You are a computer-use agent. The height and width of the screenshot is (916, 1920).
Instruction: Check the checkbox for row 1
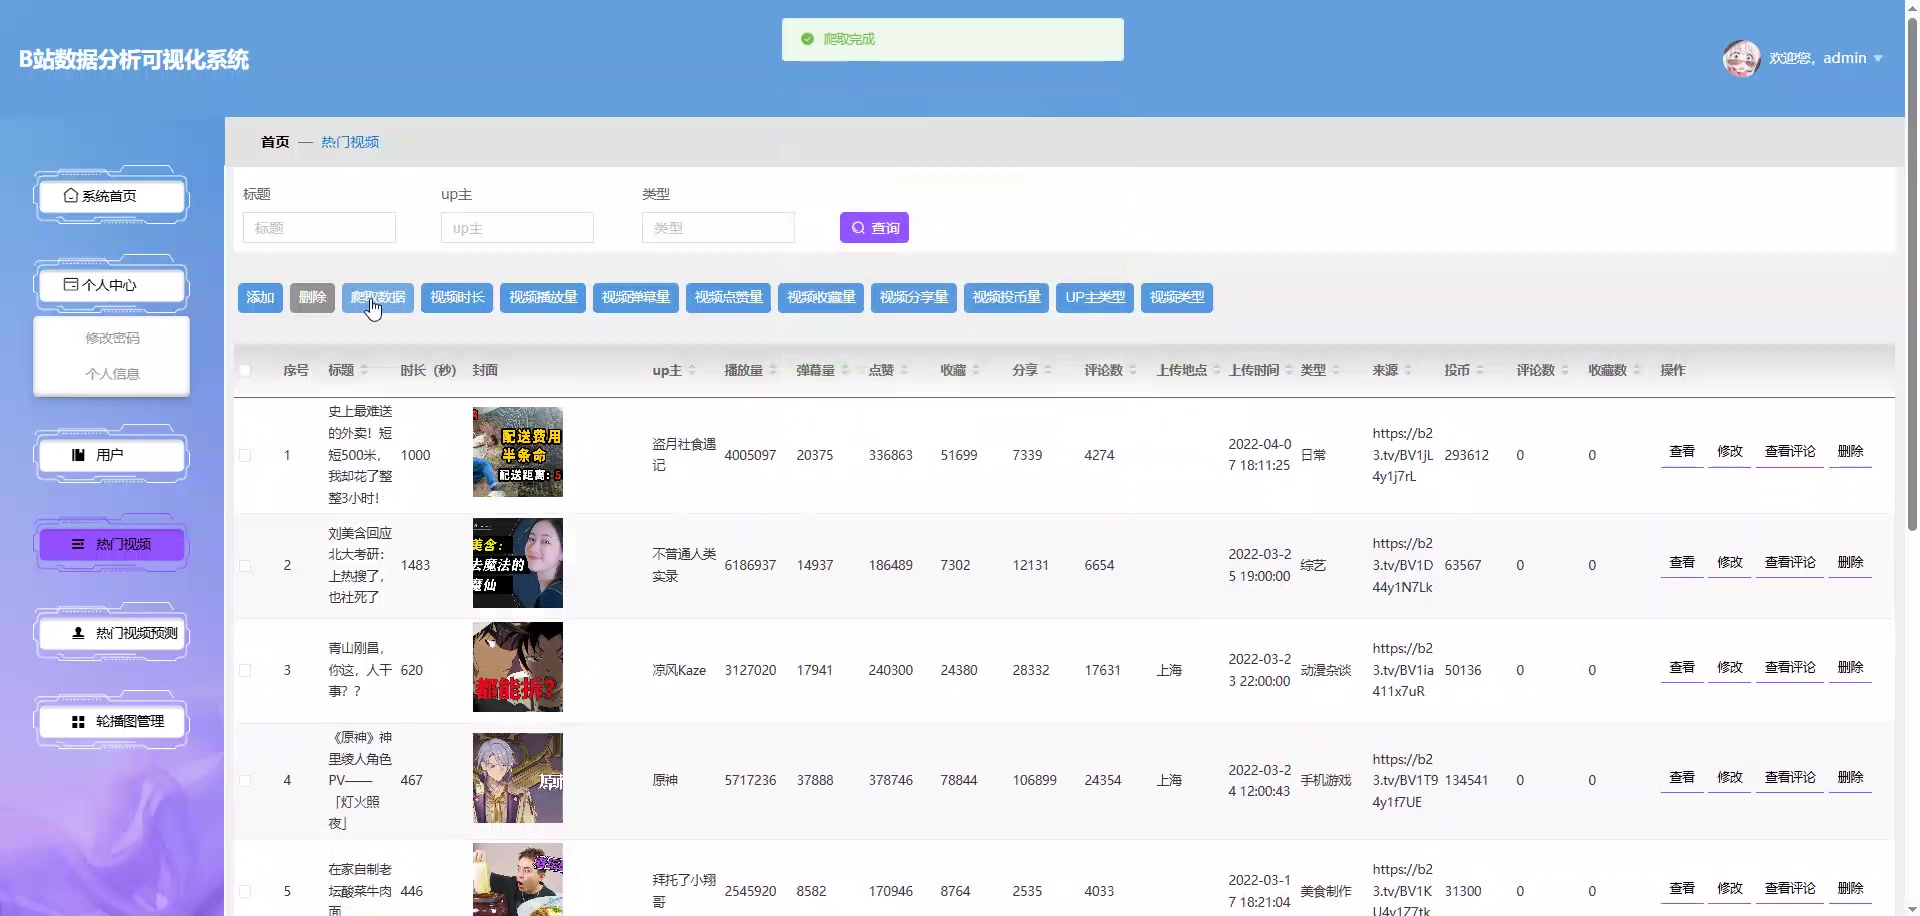[245, 456]
